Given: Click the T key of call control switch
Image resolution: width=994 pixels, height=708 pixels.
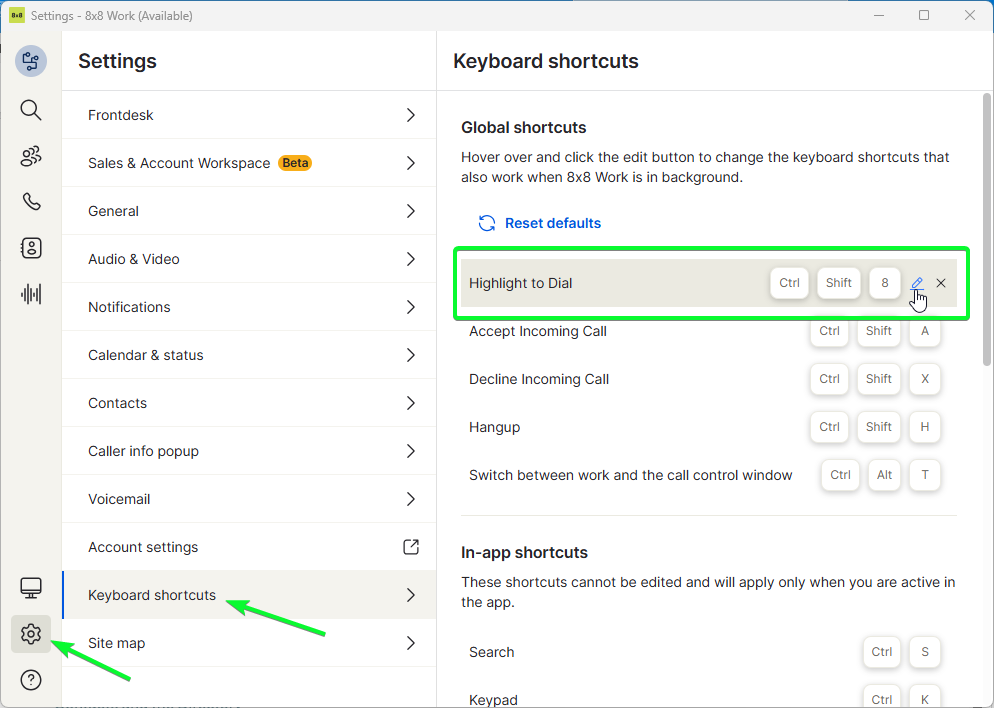Looking at the screenshot, I should (925, 475).
